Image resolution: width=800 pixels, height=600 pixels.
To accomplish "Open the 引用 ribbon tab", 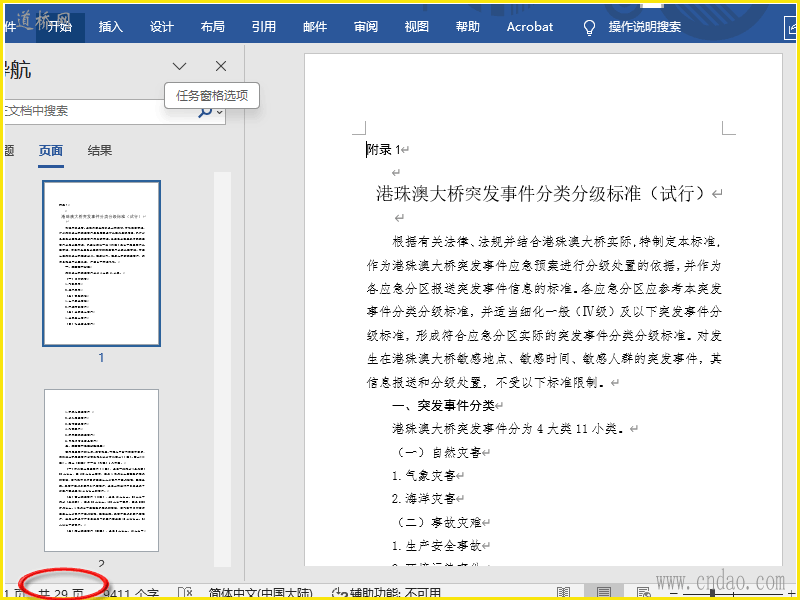I will click(x=264, y=27).
